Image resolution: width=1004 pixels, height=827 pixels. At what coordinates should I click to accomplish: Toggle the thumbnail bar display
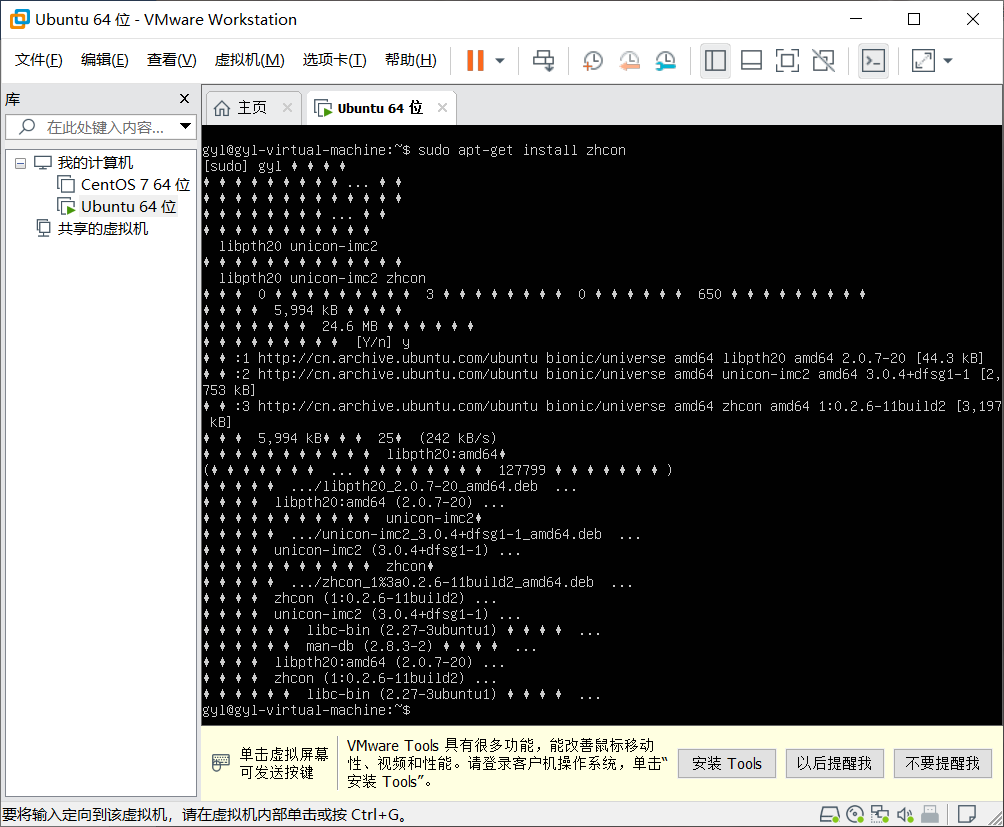pyautogui.click(x=751, y=60)
